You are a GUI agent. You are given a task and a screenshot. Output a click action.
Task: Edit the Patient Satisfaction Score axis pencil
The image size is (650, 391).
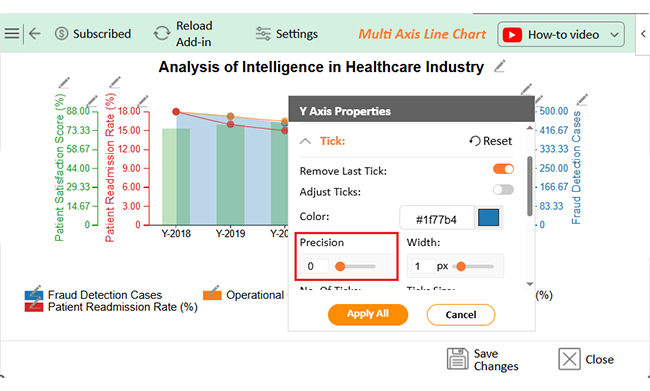coord(64,83)
